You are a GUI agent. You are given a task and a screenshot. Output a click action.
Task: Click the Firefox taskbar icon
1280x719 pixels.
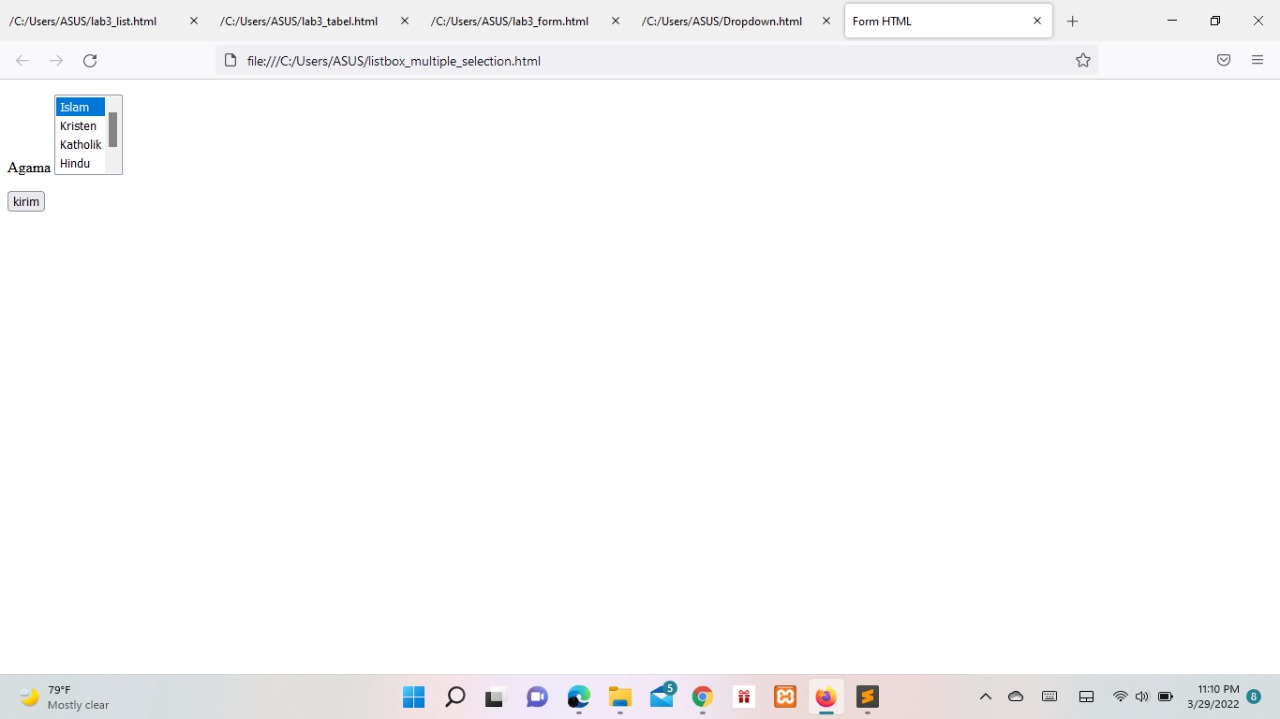[826, 697]
